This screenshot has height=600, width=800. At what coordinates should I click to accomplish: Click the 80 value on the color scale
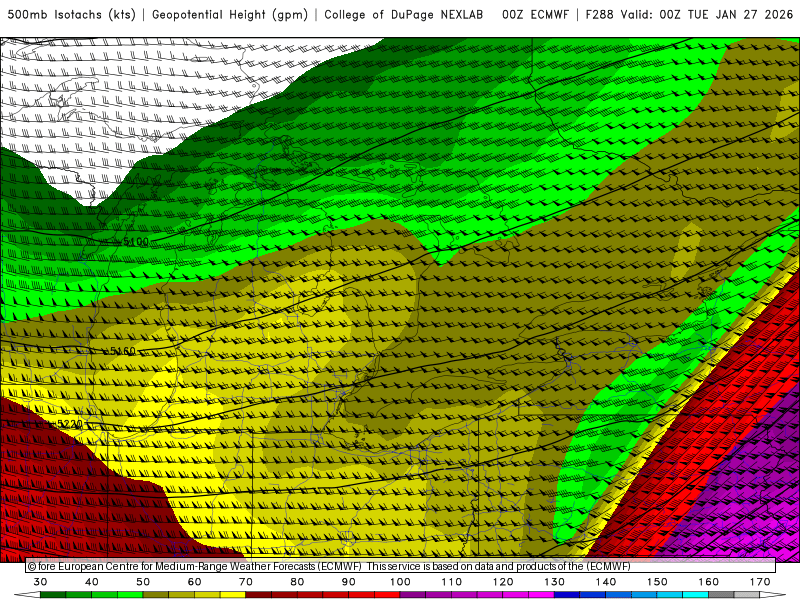coord(297,582)
